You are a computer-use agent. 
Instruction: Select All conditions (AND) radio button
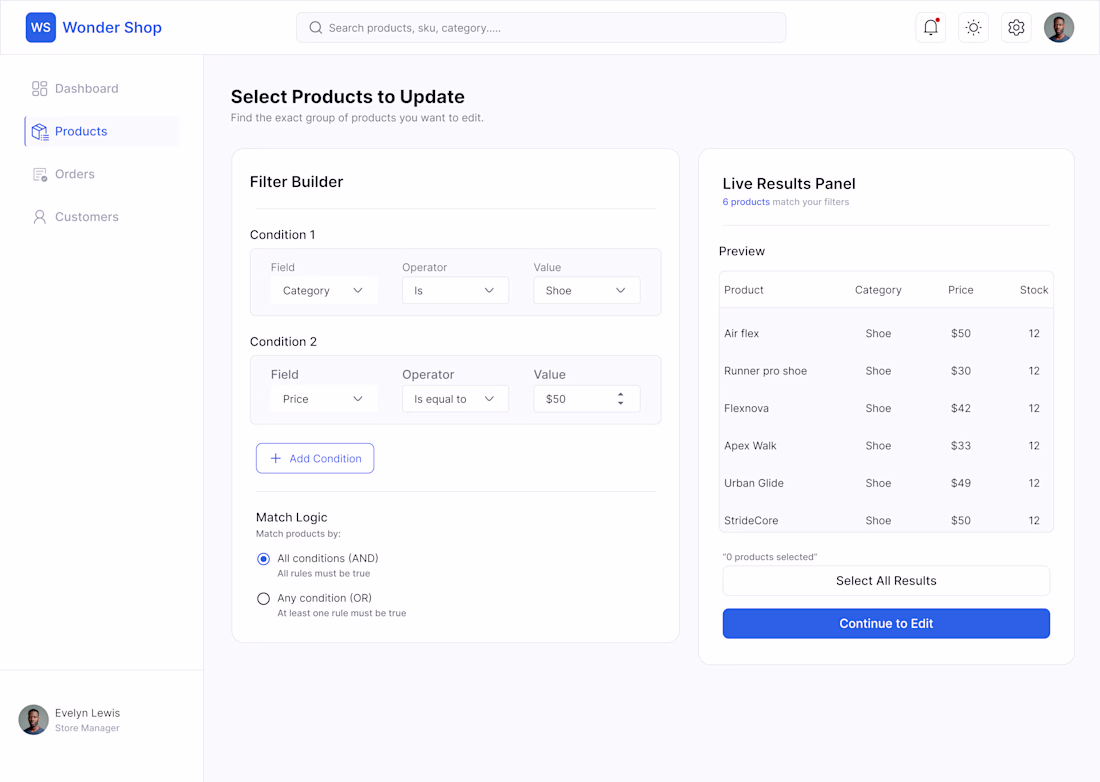pyautogui.click(x=264, y=559)
